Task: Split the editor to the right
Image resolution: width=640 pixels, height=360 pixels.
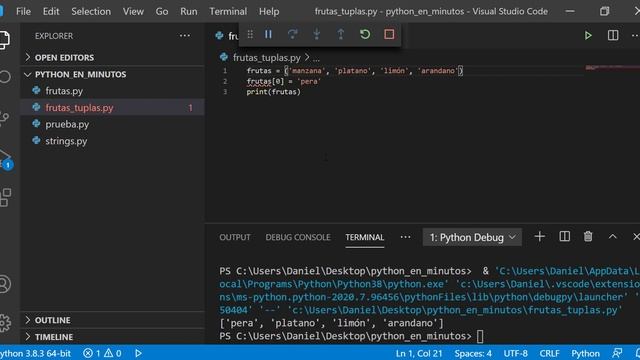Action: tap(613, 36)
